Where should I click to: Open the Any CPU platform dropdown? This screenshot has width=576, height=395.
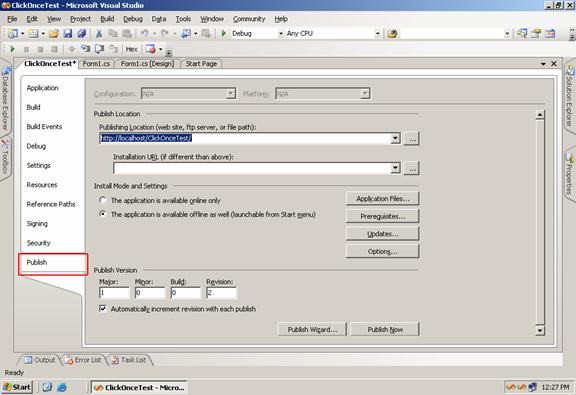pyautogui.click(x=377, y=33)
